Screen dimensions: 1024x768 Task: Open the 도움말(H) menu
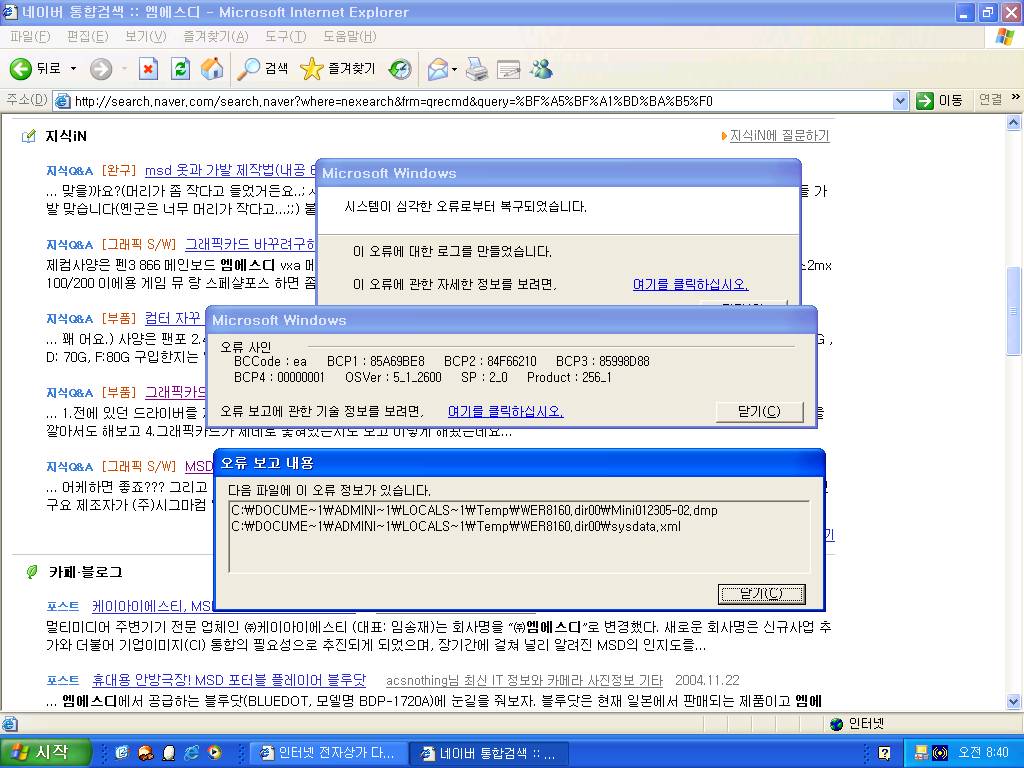349,37
